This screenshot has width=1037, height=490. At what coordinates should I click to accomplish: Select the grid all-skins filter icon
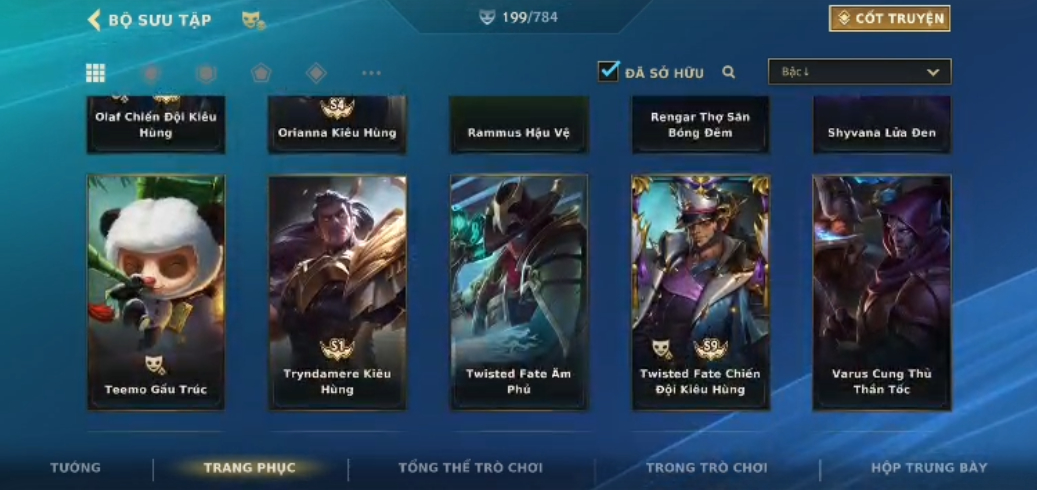coord(95,73)
